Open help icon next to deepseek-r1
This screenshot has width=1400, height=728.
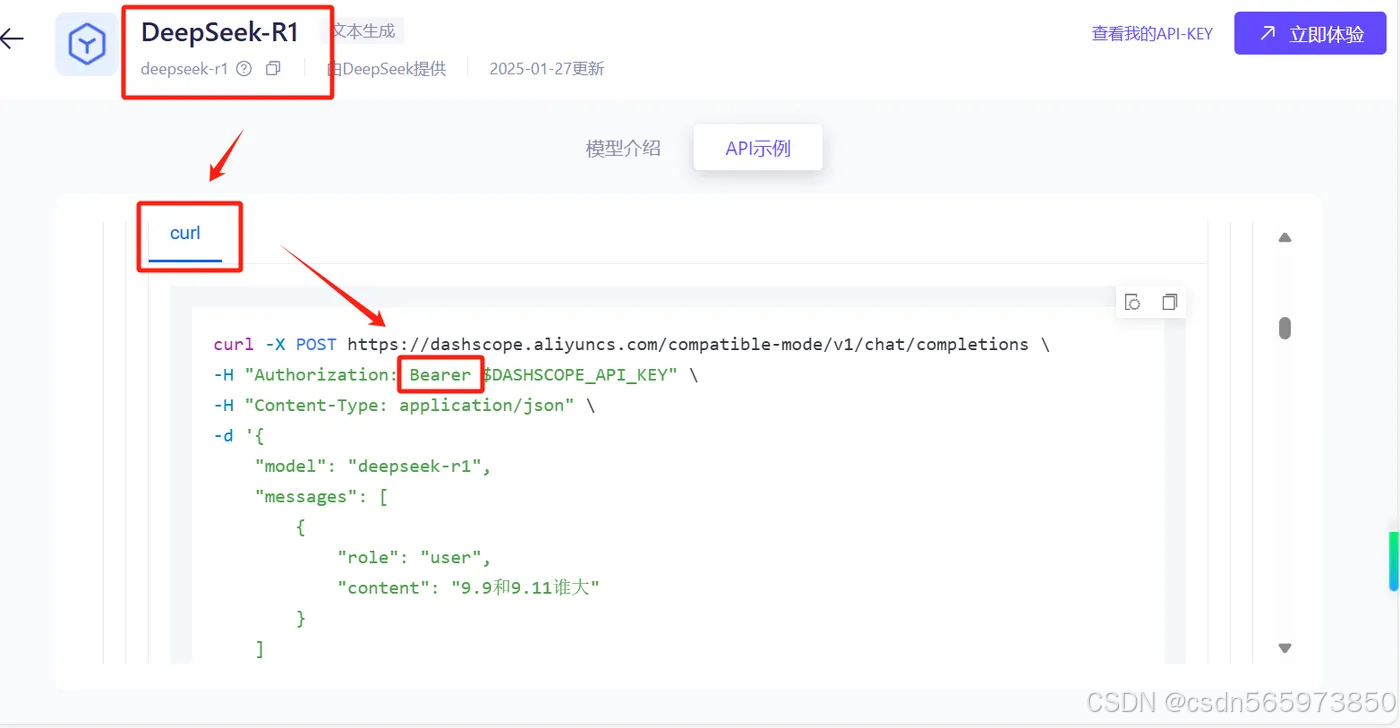[244, 69]
